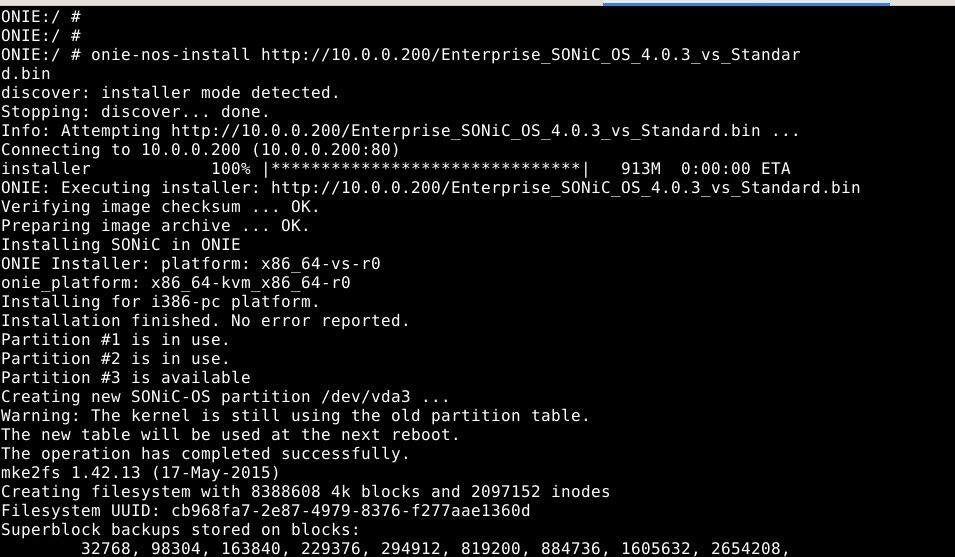
Task: Click the 'Preparing image archive ... OK.' line
Action: point(155,226)
